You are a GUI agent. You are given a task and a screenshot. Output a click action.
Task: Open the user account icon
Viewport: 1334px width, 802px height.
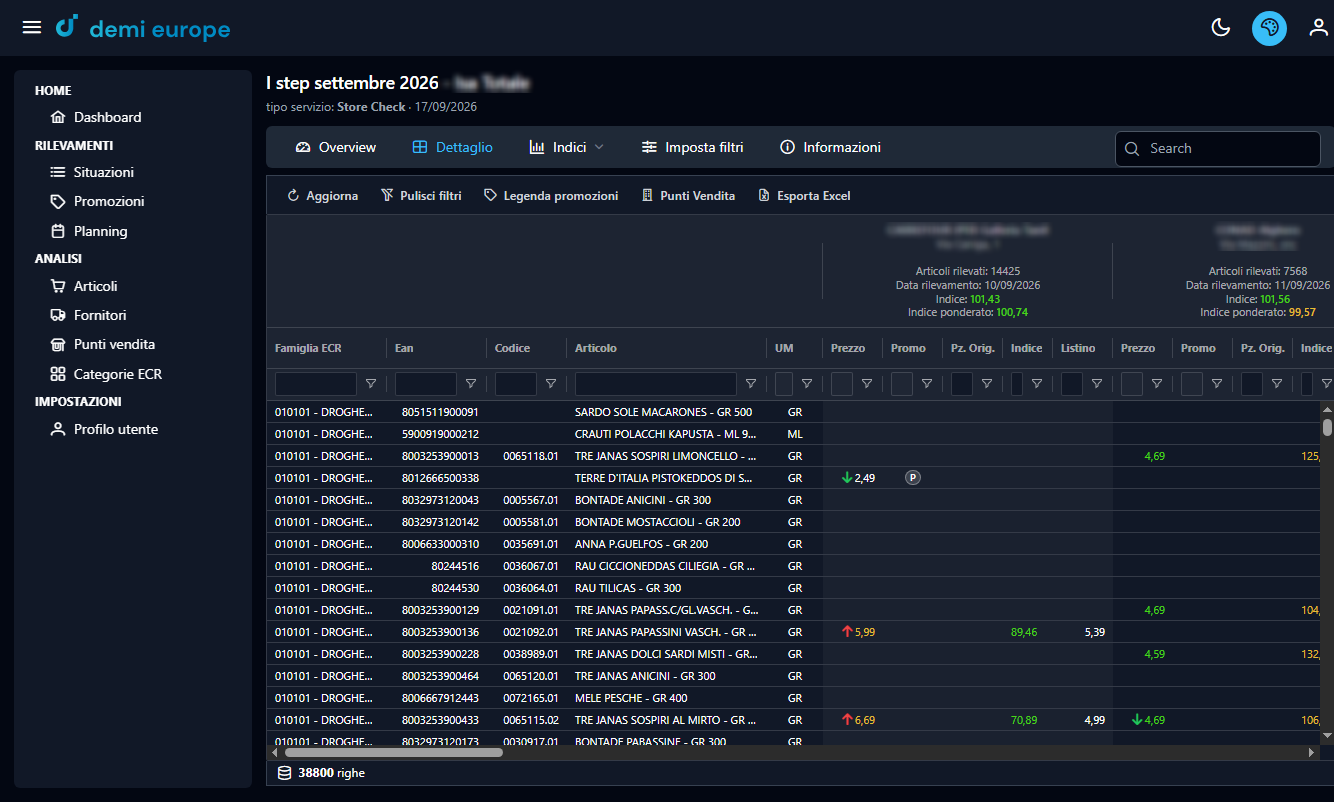1319,28
